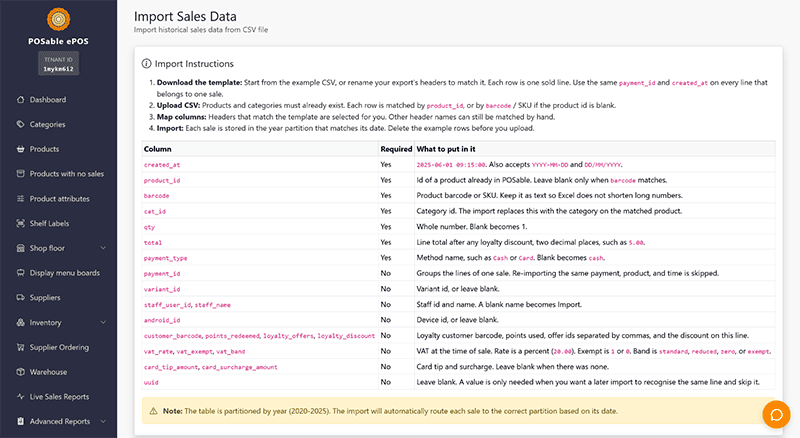Expand the Inventory submenu chevron
The width and height of the screenshot is (800, 438).
(x=103, y=322)
